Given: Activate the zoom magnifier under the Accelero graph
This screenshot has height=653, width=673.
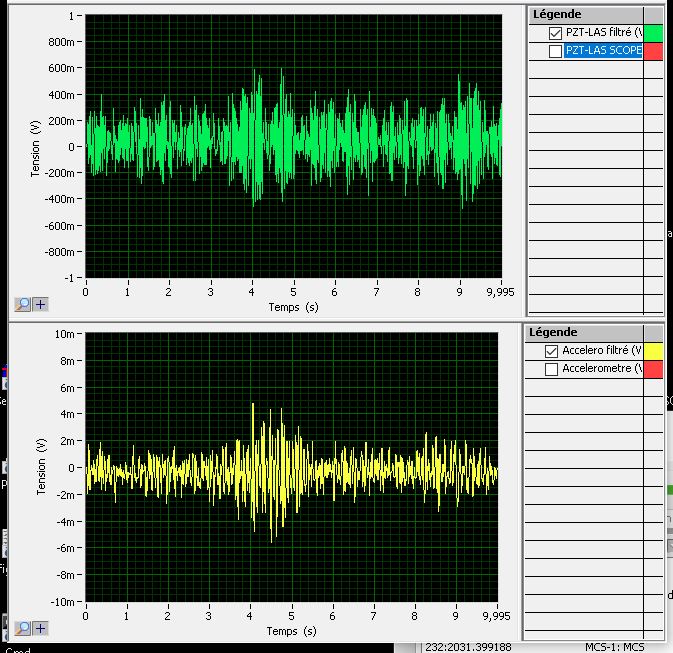Looking at the screenshot, I should (22, 628).
